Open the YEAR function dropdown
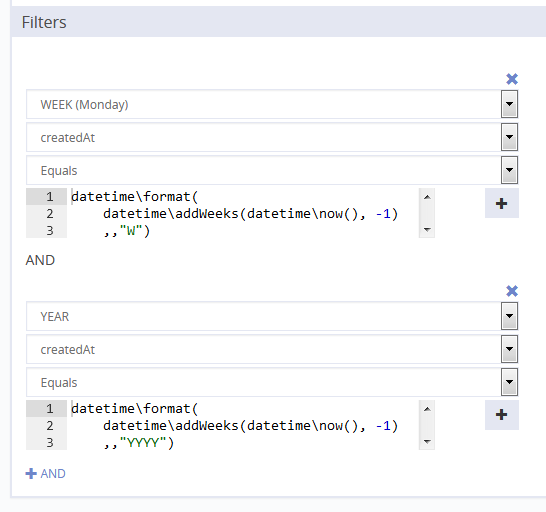Viewport: 546px width, 512px height. tap(509, 316)
